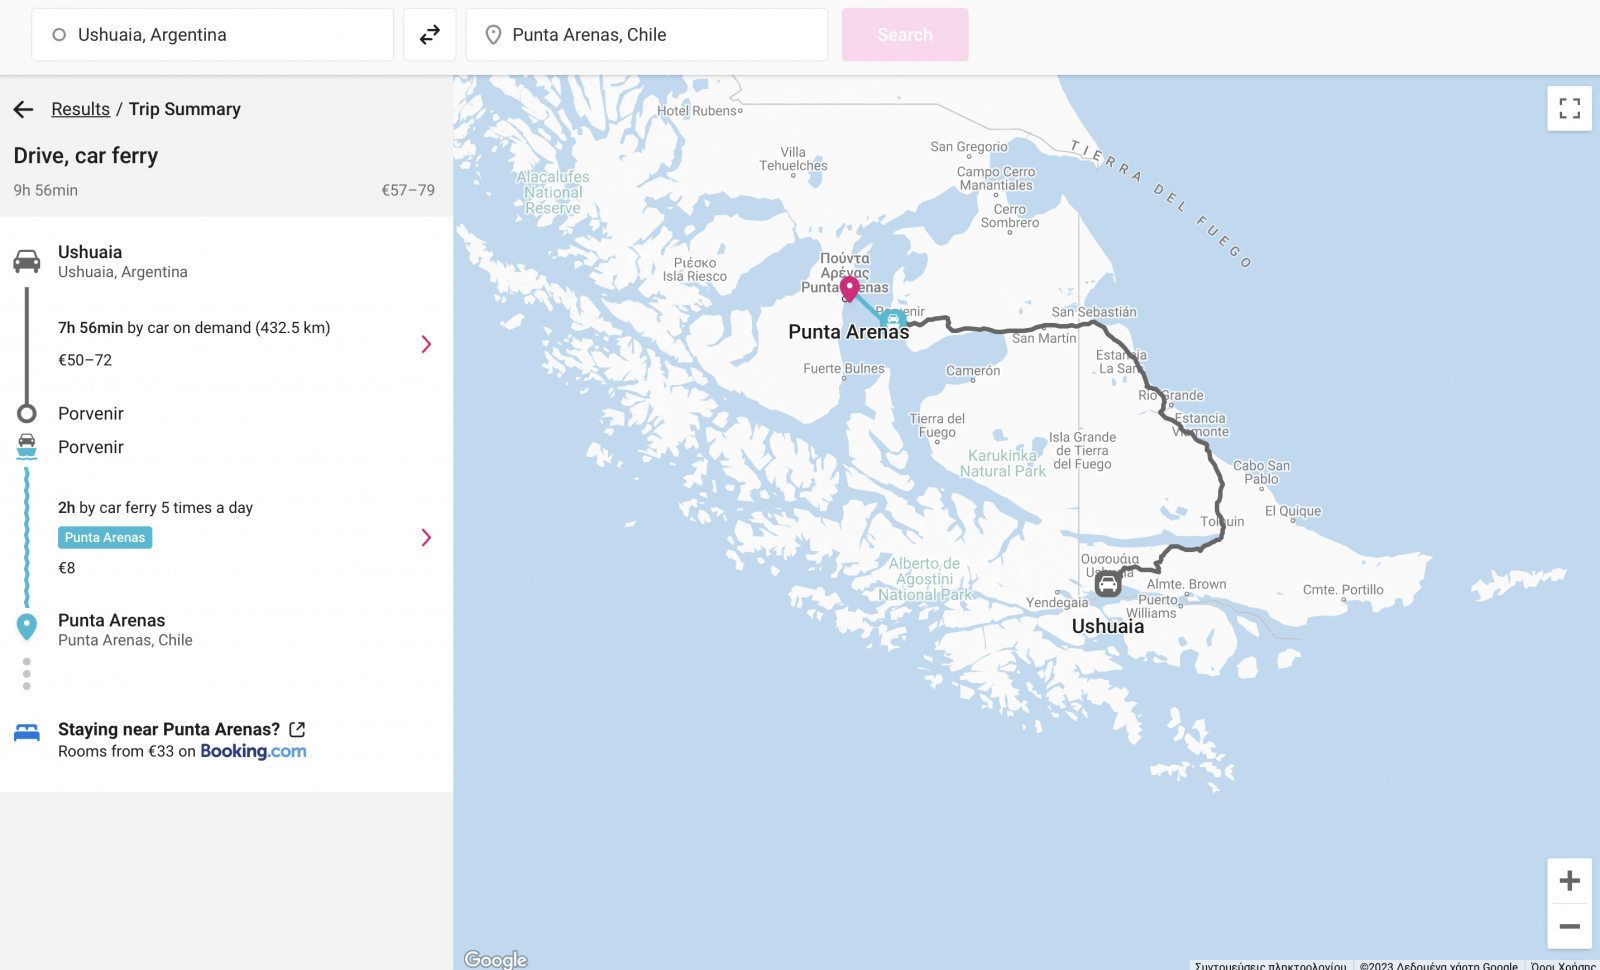
Task: Zoom in on the map
Action: click(1569, 881)
